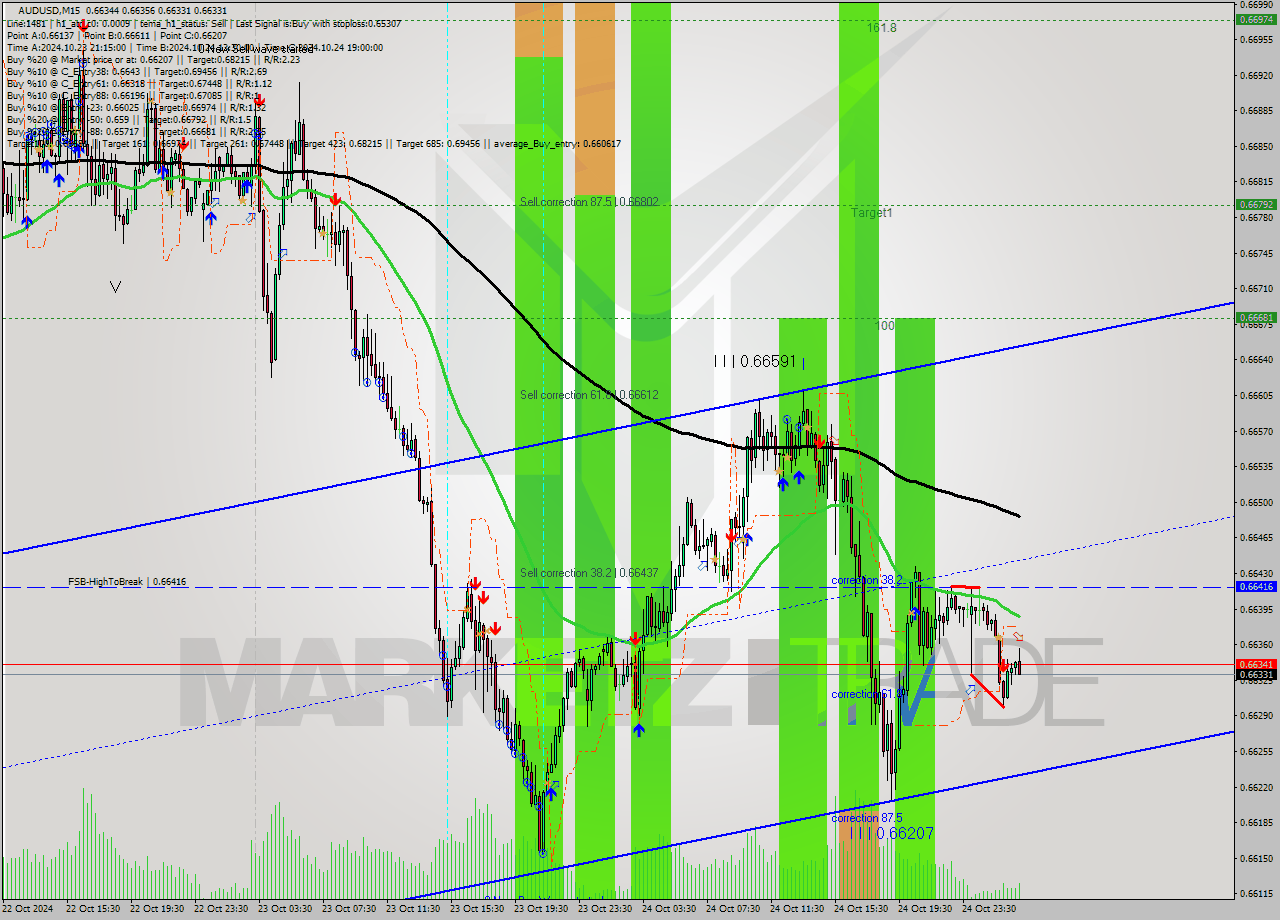Click the '100' Fibonacci level label
The width and height of the screenshot is (1280, 920).
(886, 326)
